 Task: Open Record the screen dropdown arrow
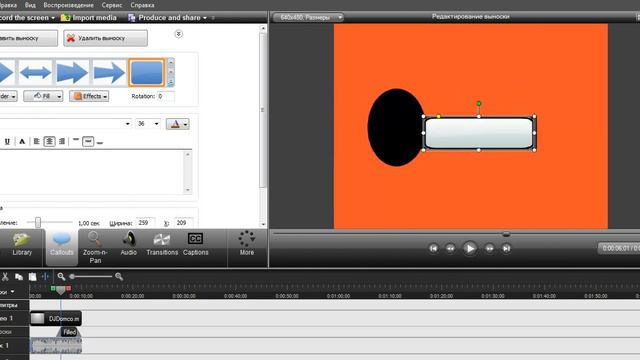[x=53, y=18]
